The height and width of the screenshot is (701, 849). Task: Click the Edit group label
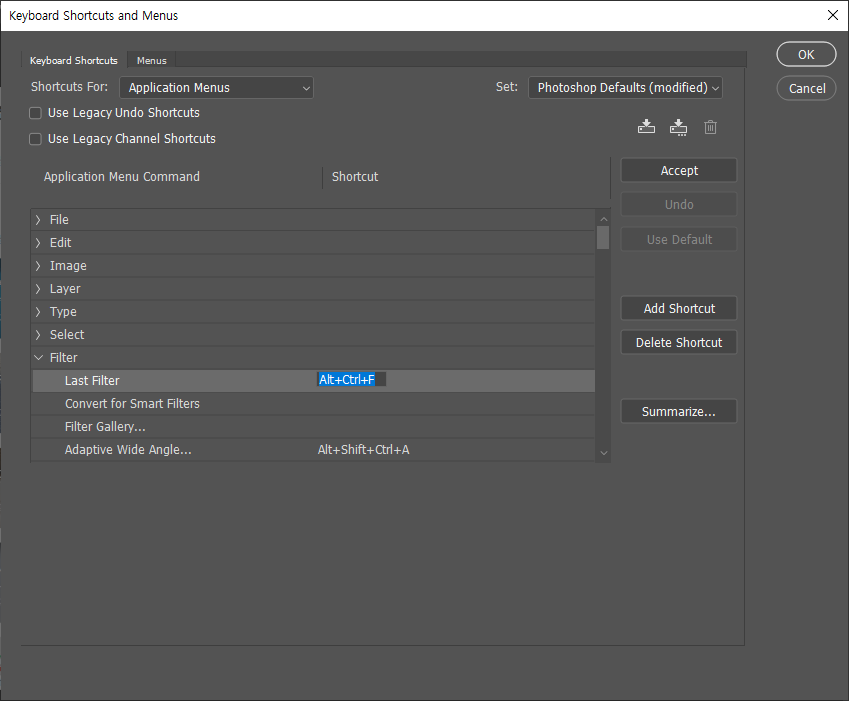(x=61, y=243)
